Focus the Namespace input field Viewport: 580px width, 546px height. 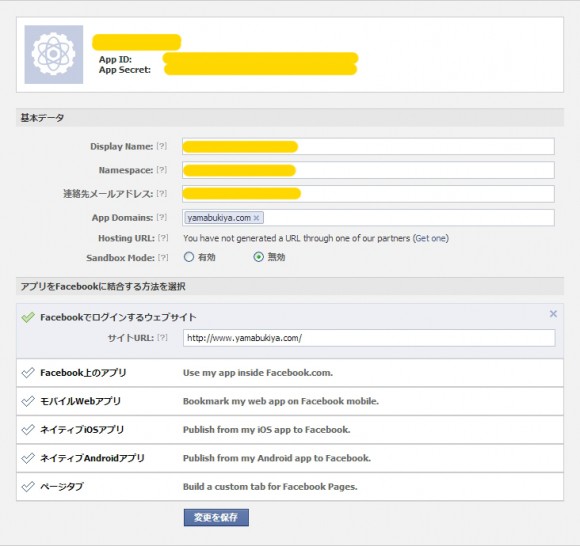368,170
